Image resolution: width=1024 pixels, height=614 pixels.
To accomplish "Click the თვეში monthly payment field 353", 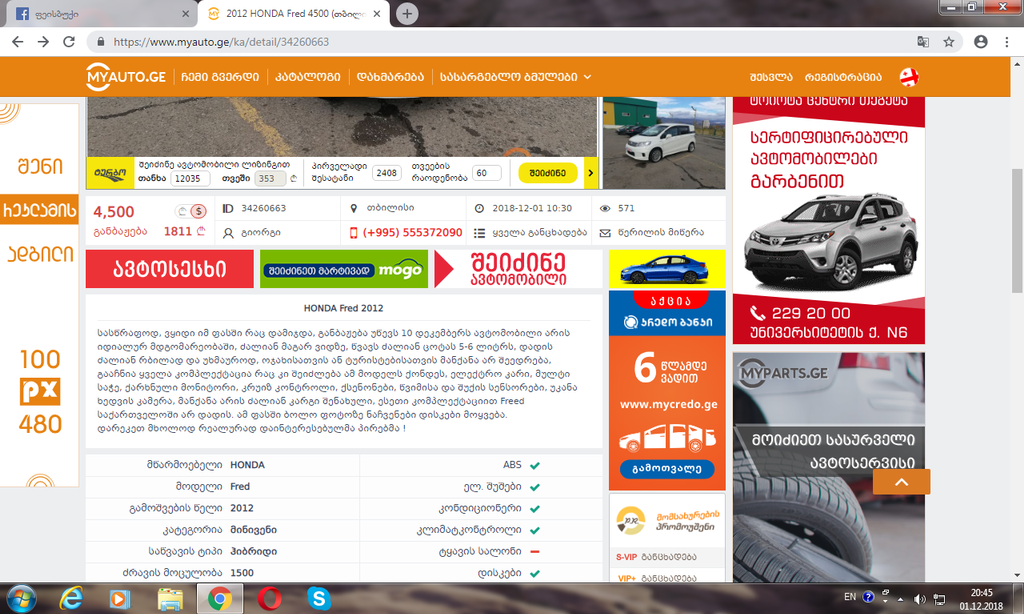I will (270, 178).
